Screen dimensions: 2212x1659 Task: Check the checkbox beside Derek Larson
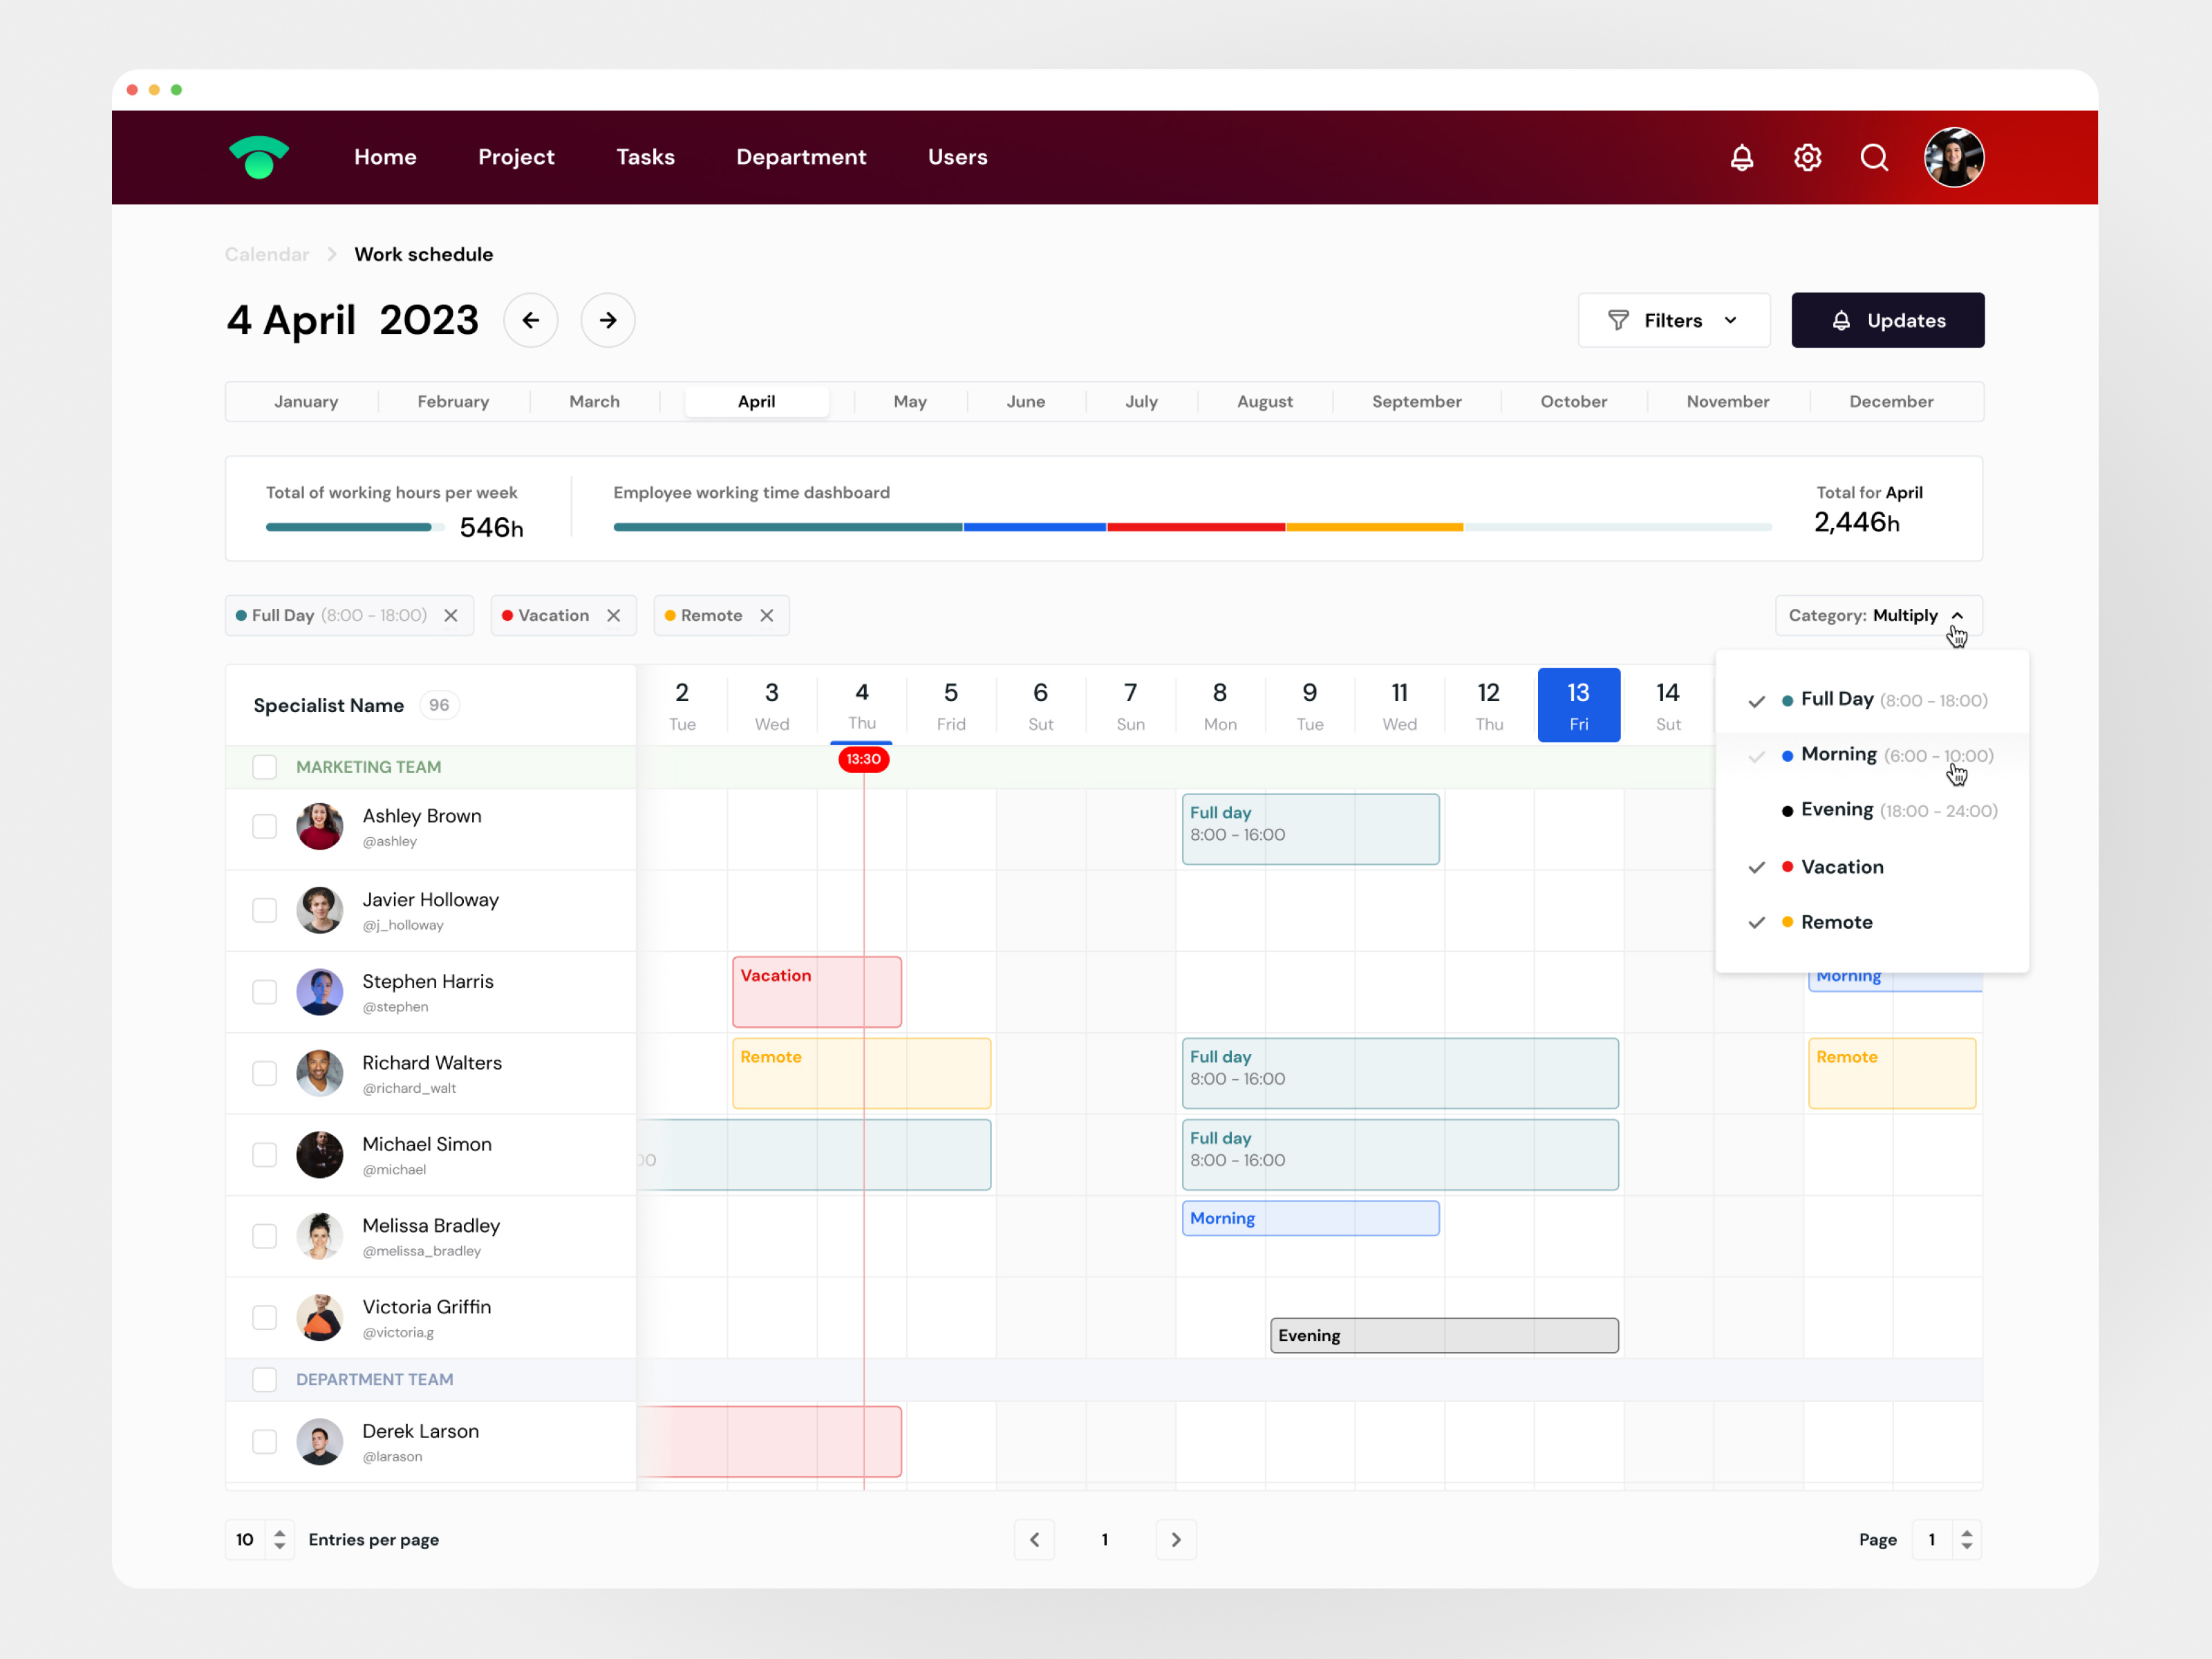(265, 1441)
